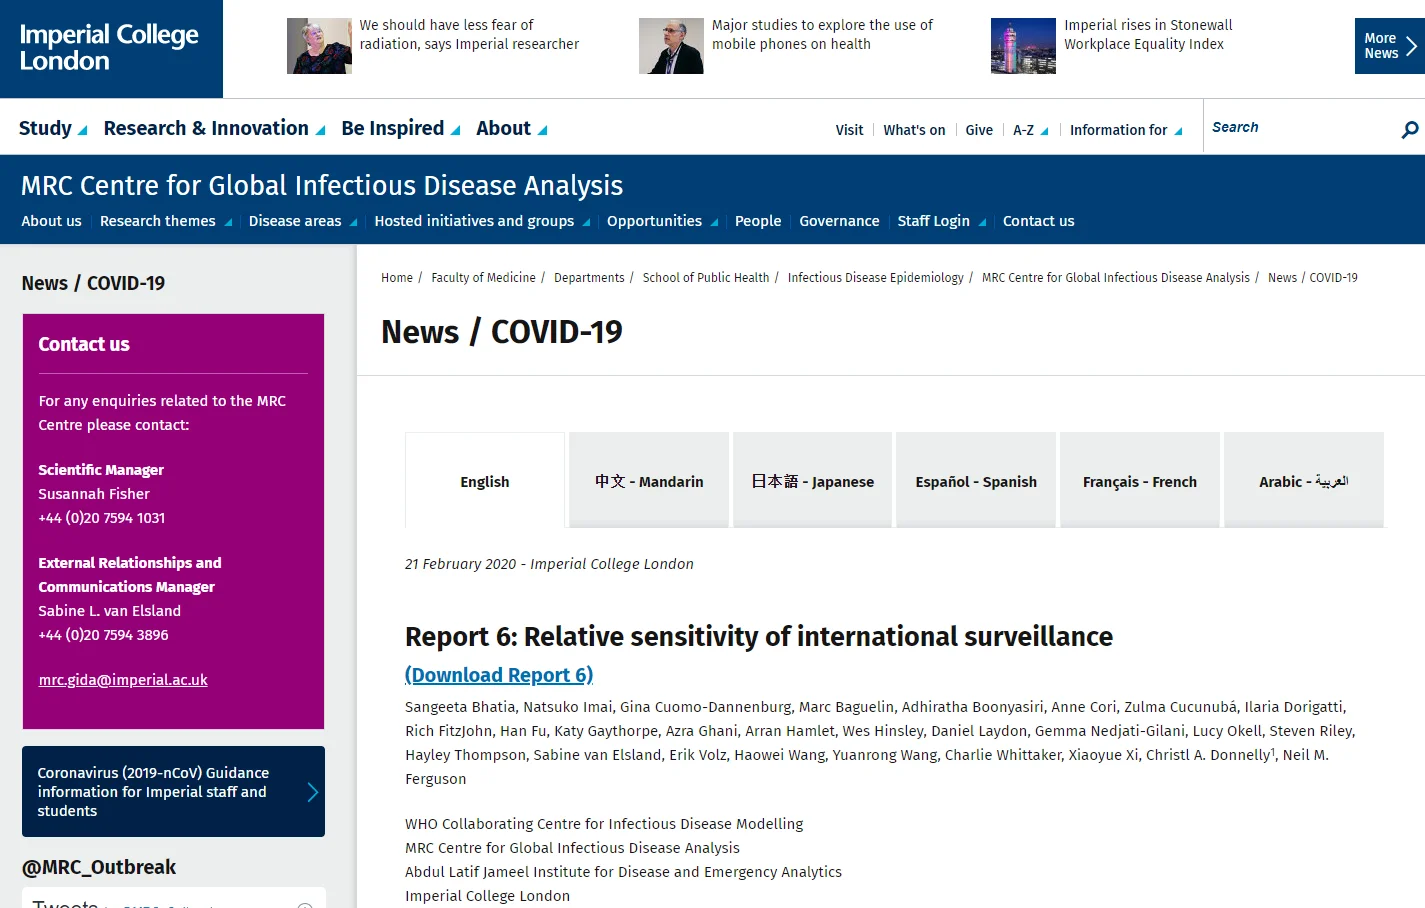
Task: Click MRC Centre breadcrumb link
Action: 1115,278
